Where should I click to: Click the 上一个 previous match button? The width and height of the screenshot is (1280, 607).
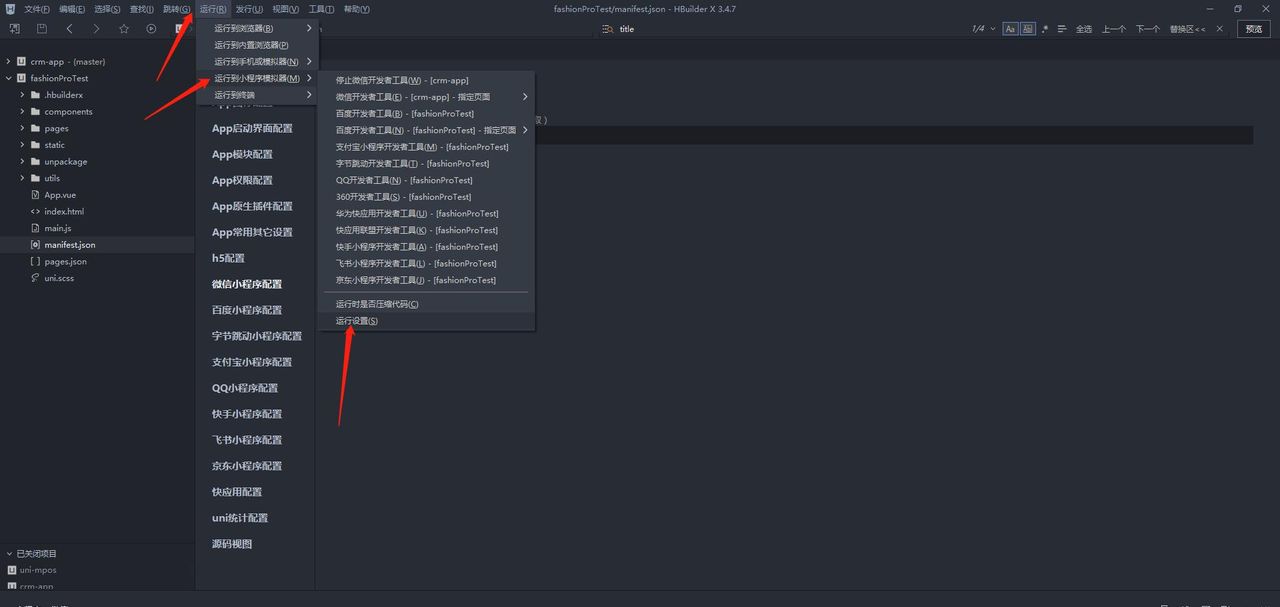[x=1114, y=29]
